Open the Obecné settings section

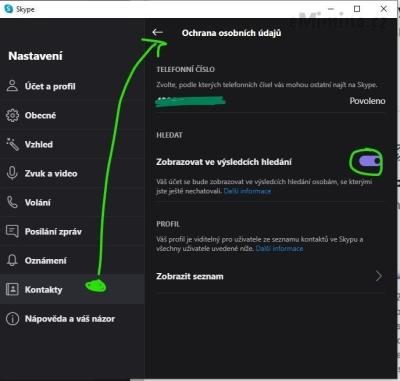pos(72,115)
